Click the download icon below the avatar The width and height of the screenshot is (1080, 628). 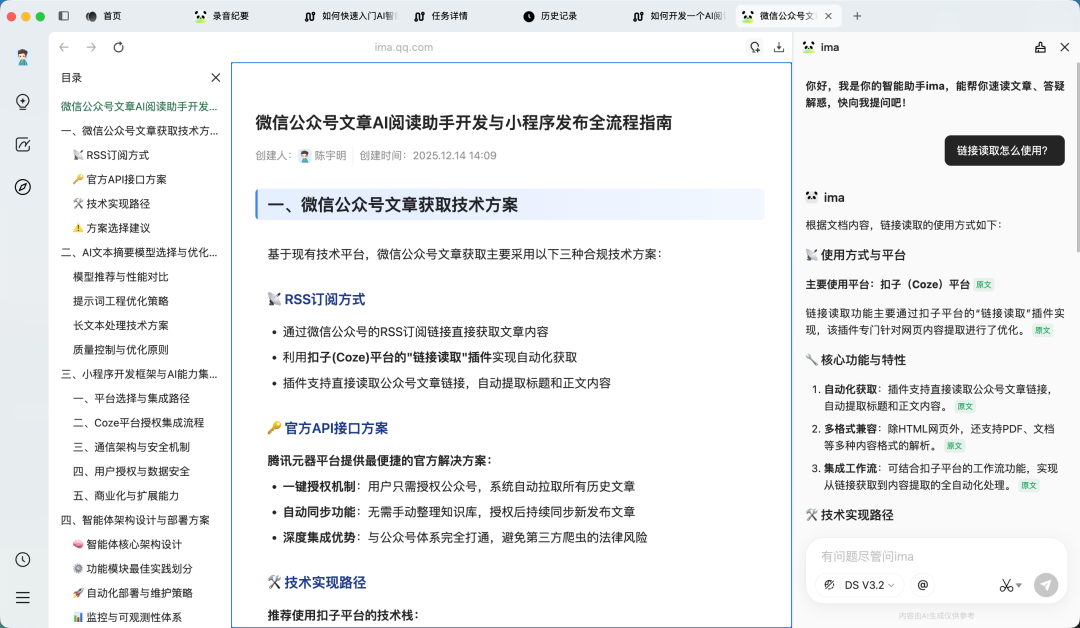(22, 103)
